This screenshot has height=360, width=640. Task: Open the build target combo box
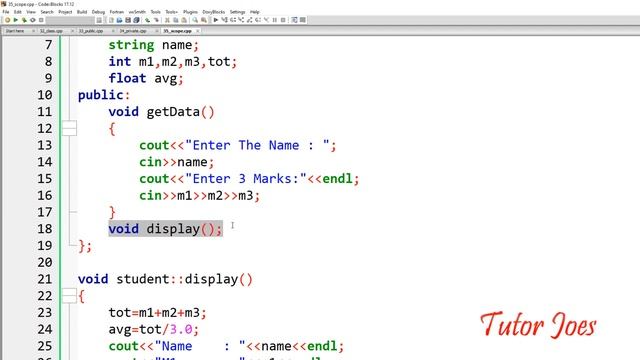pyautogui.click(x=70, y=20)
